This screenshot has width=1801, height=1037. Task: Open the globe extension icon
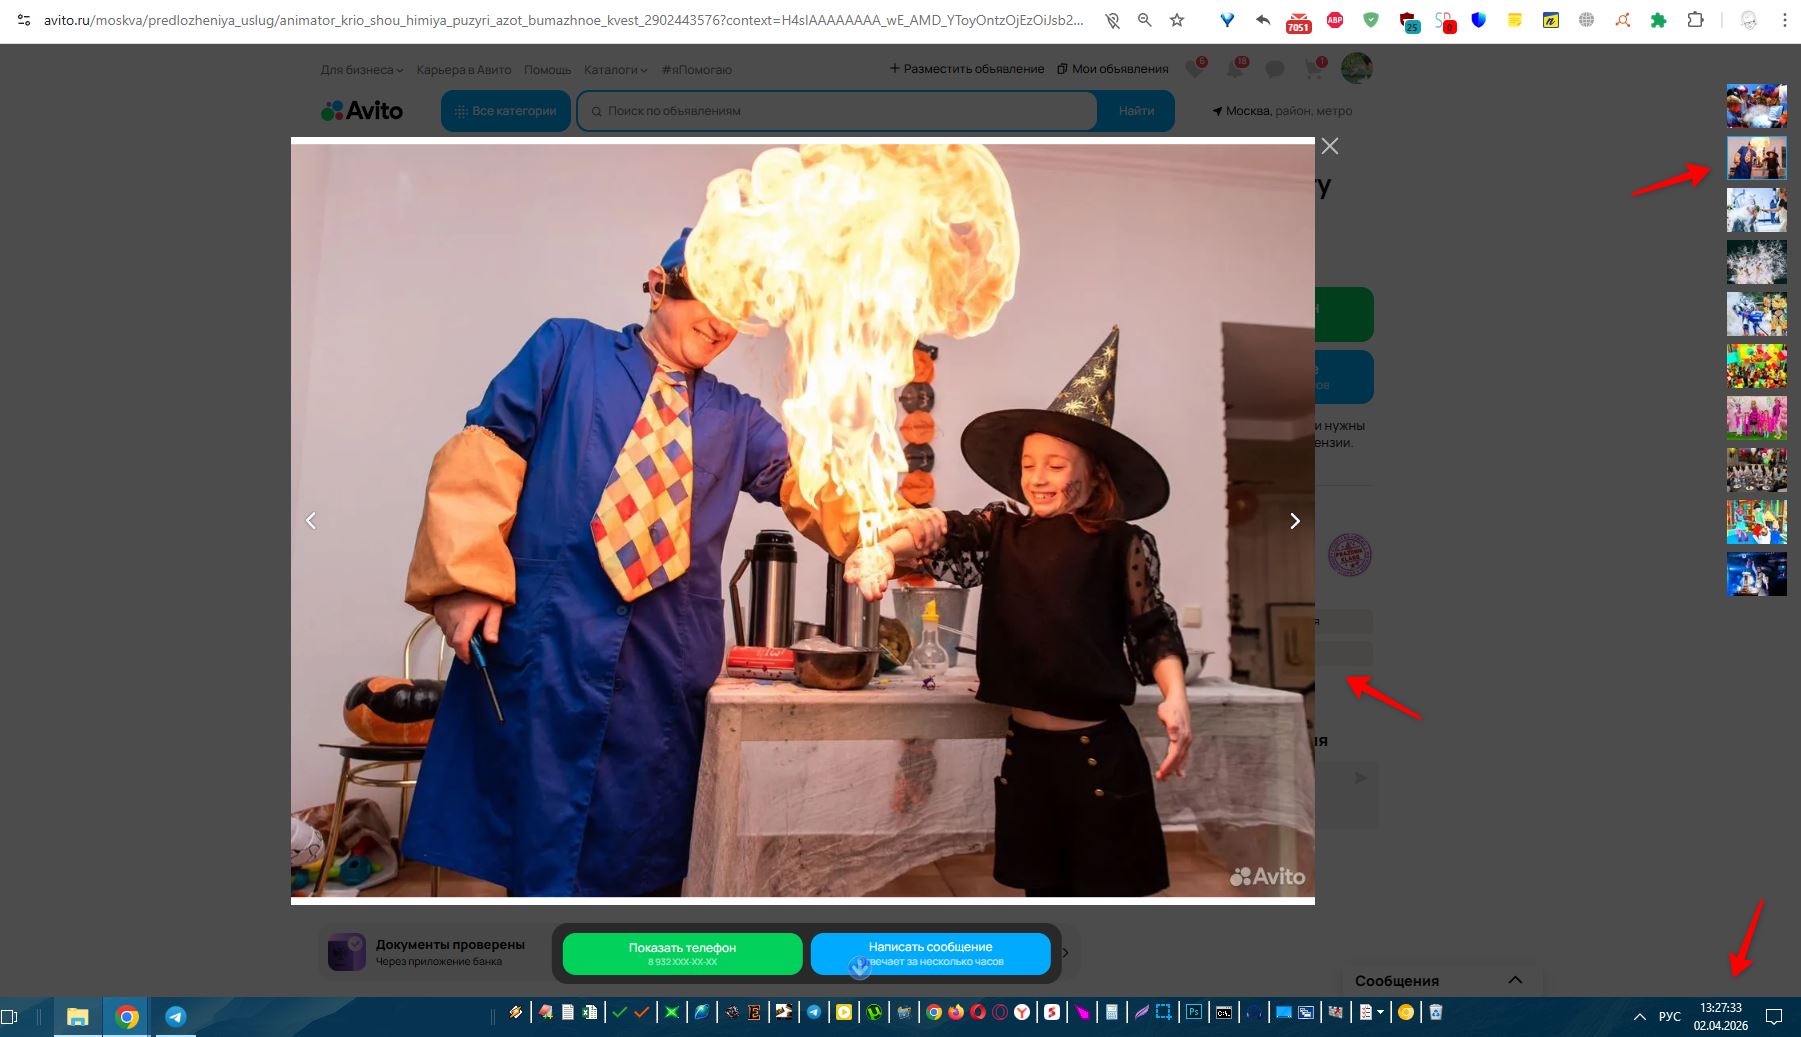click(1587, 20)
